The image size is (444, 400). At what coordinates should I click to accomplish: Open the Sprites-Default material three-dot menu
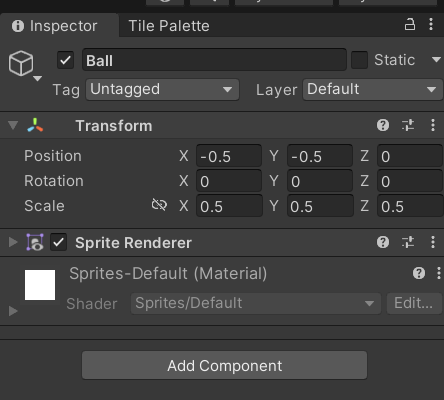click(x=439, y=273)
